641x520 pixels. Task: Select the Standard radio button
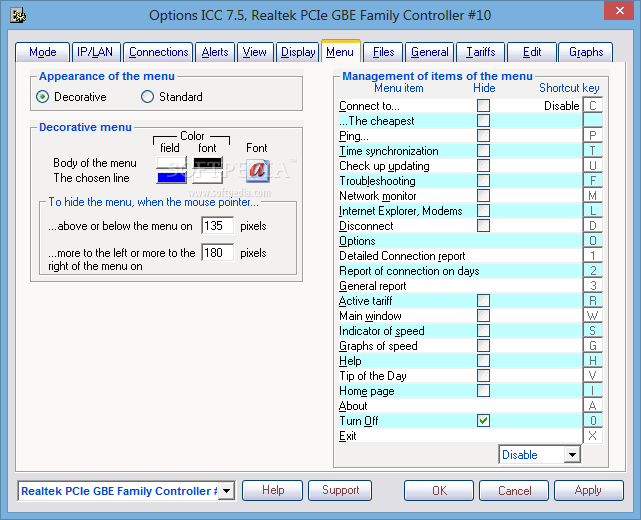[147, 97]
